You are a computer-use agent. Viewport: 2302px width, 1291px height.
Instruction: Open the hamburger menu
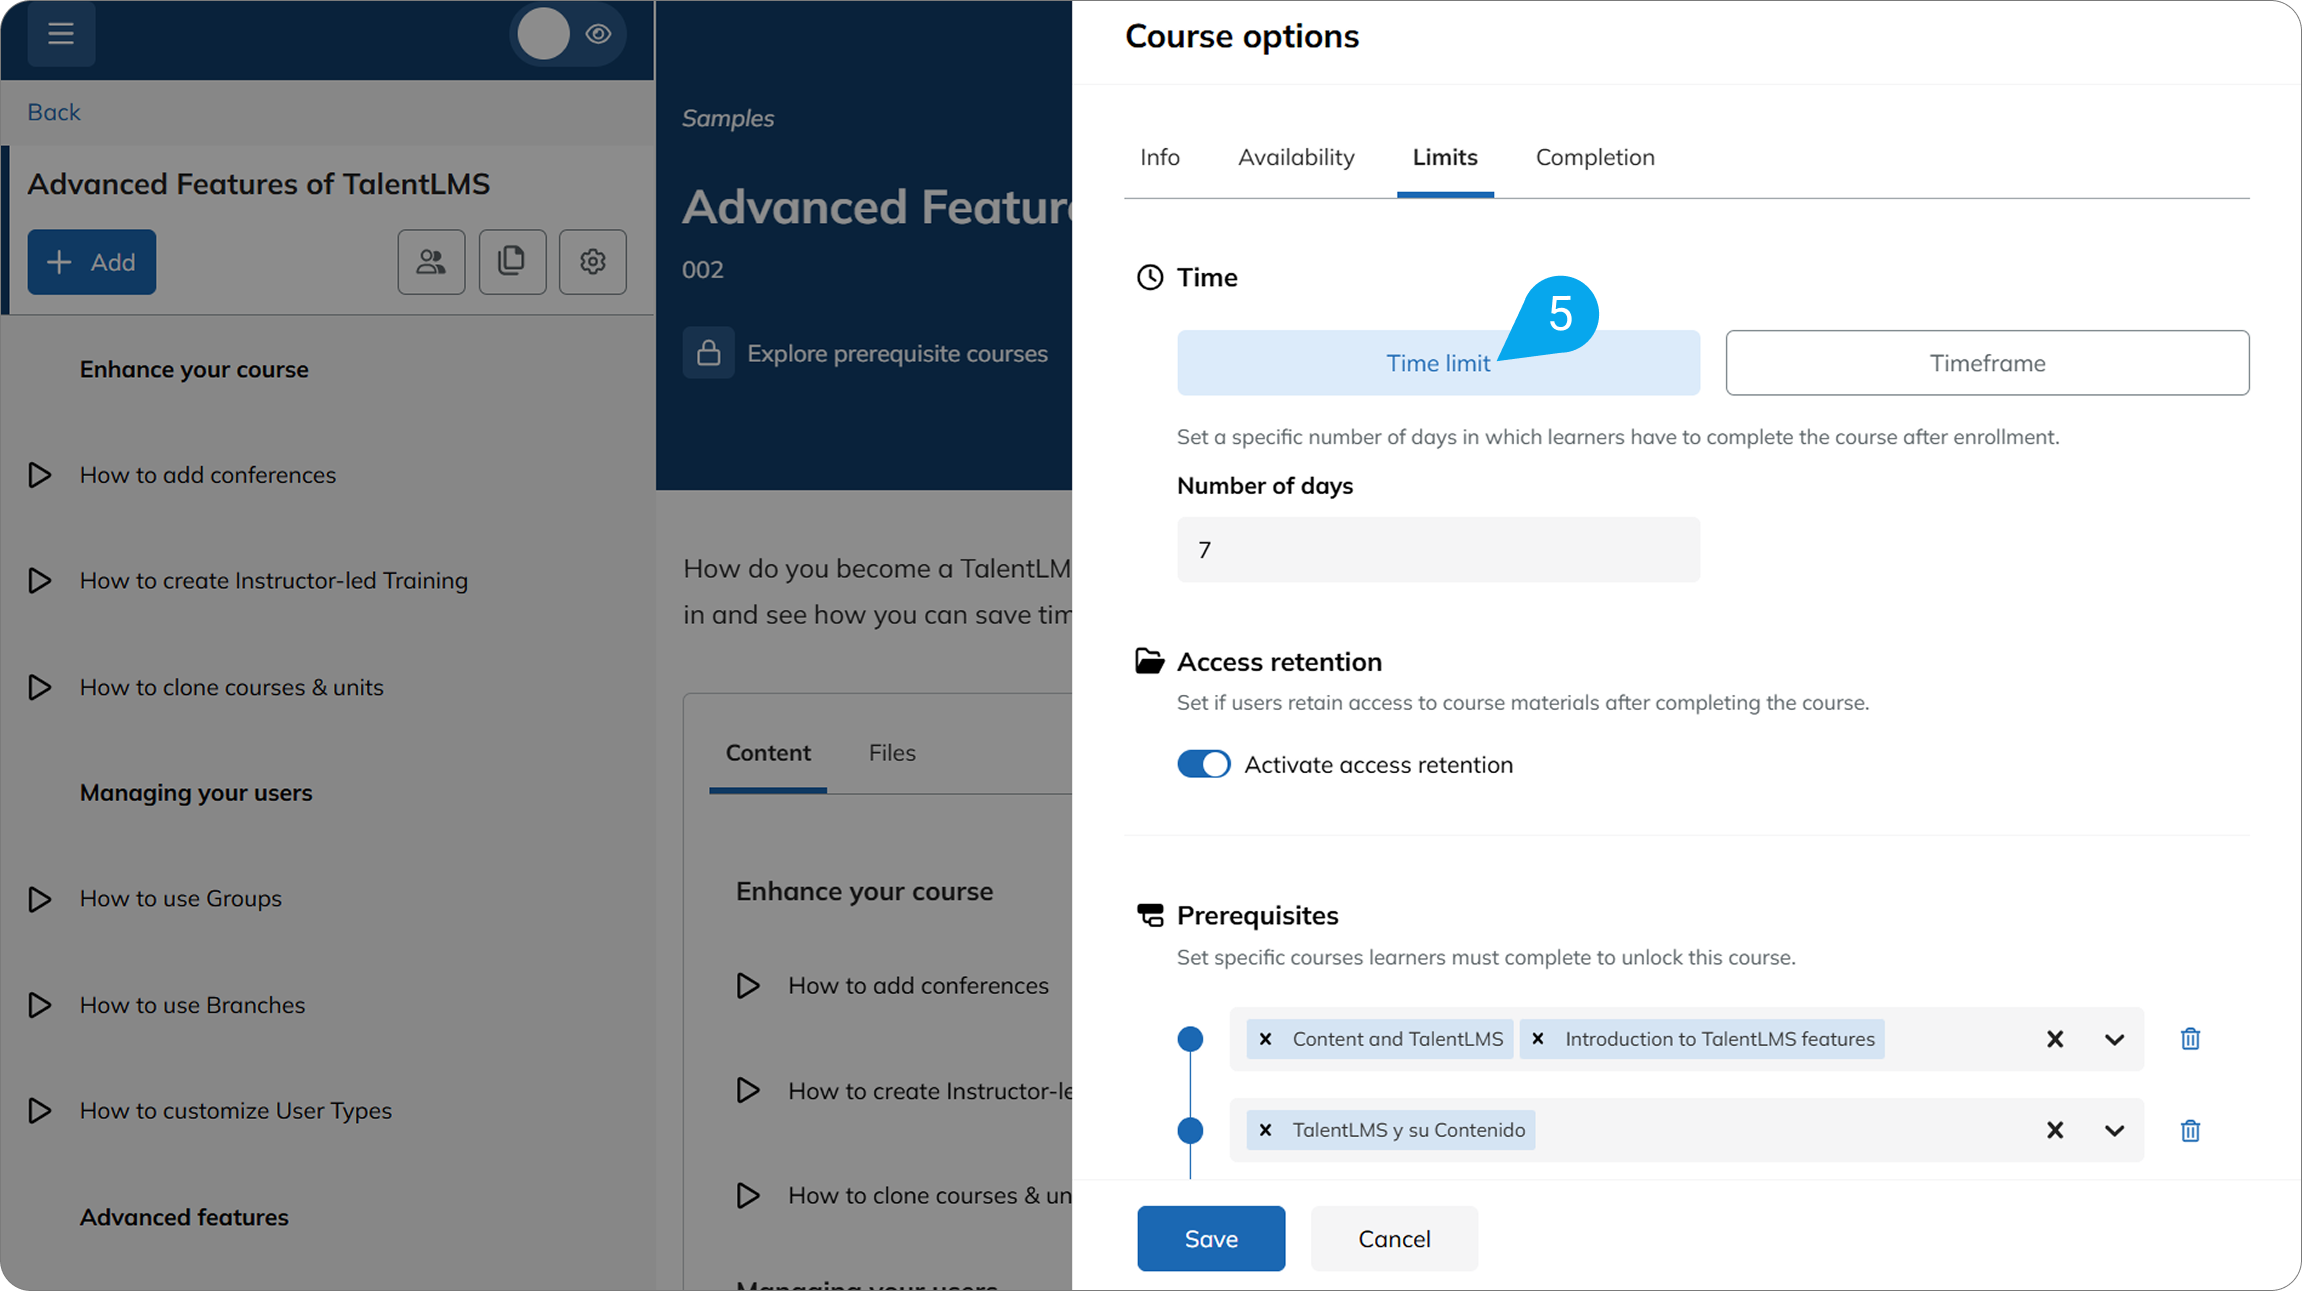coord(61,34)
